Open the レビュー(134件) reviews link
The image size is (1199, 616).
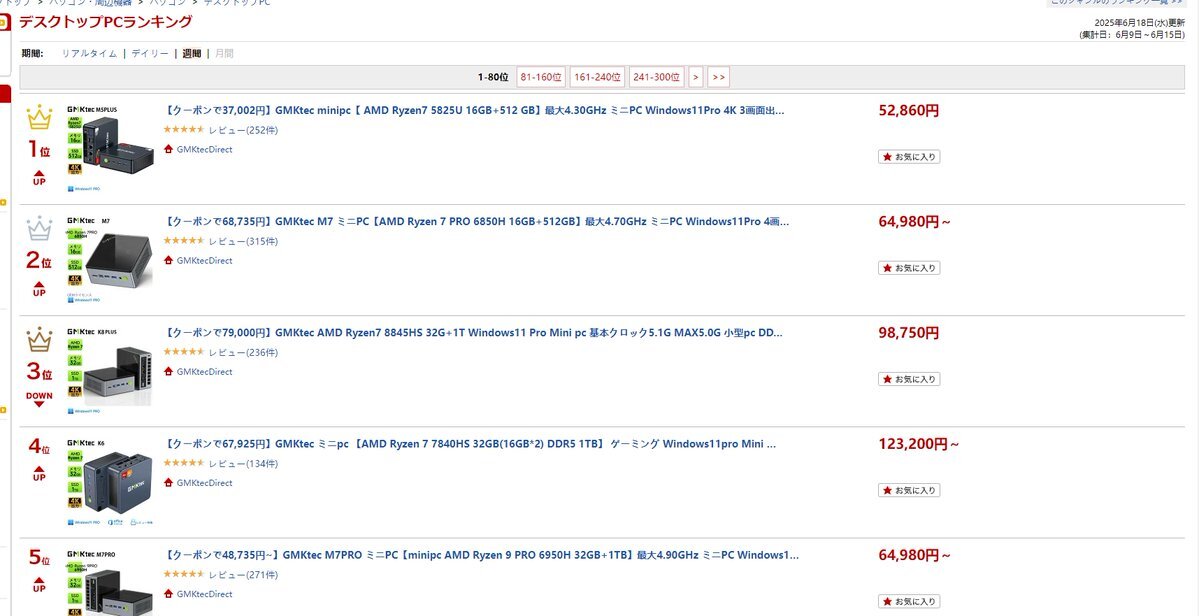[243, 464]
